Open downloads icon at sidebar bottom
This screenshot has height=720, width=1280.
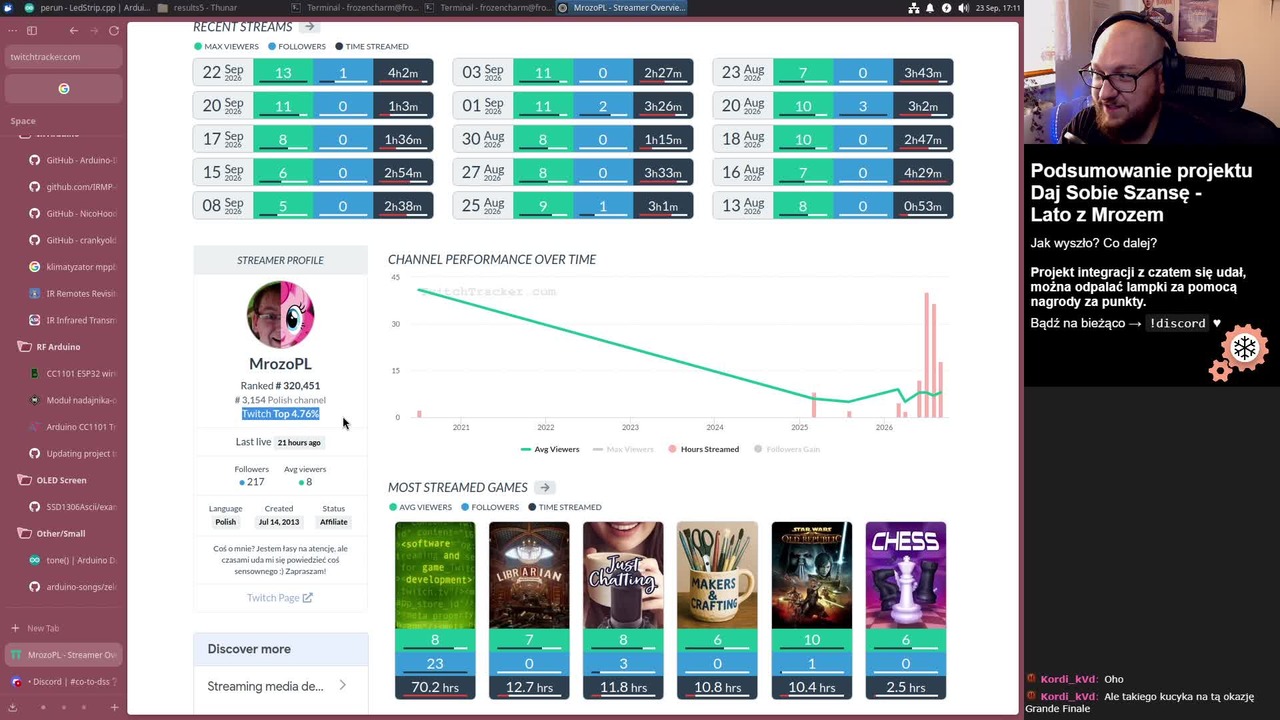click(x=15, y=707)
